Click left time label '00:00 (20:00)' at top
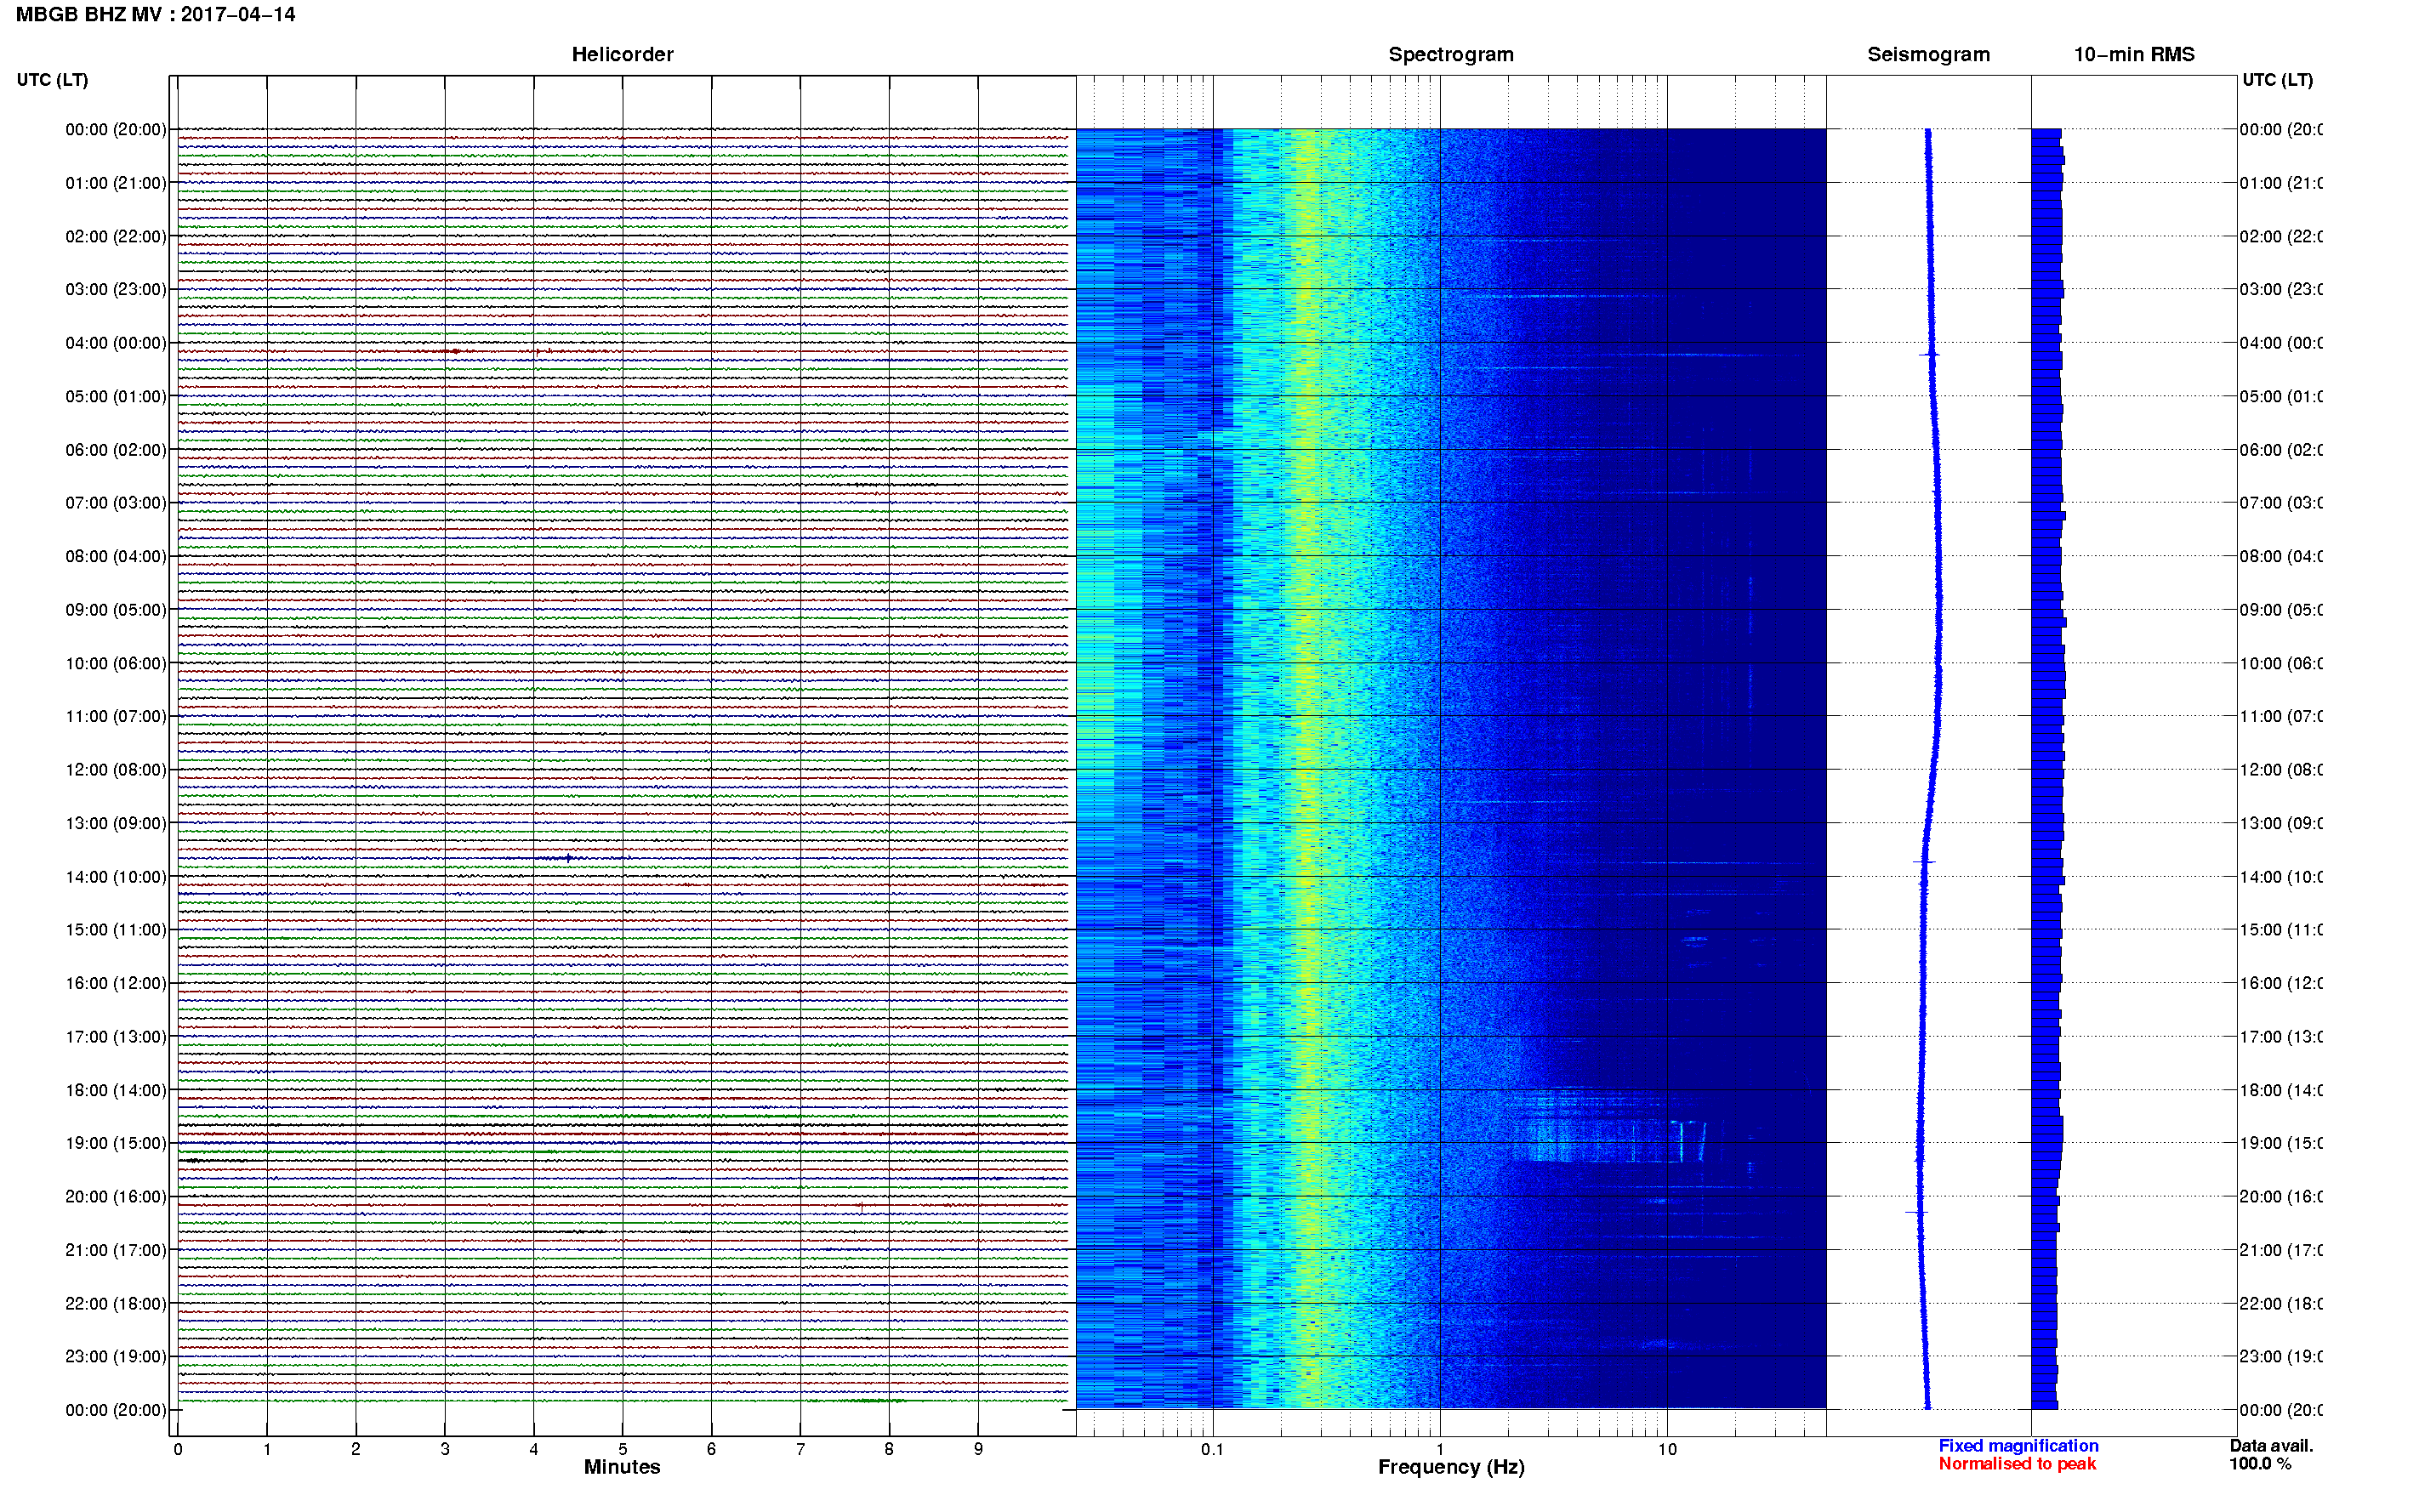Image resolution: width=2419 pixels, height=1512 pixels. coord(116,129)
